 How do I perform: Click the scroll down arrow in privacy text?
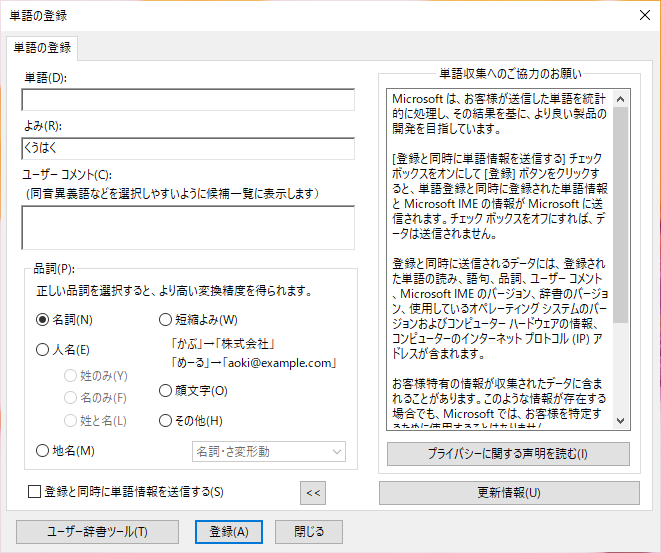point(621,421)
